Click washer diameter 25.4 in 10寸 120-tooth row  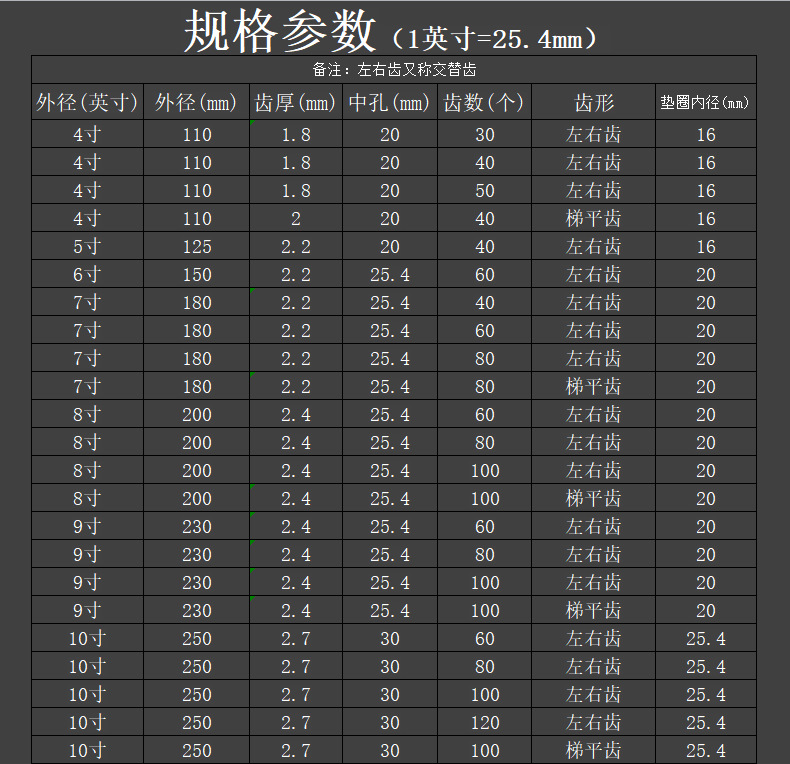coord(706,723)
